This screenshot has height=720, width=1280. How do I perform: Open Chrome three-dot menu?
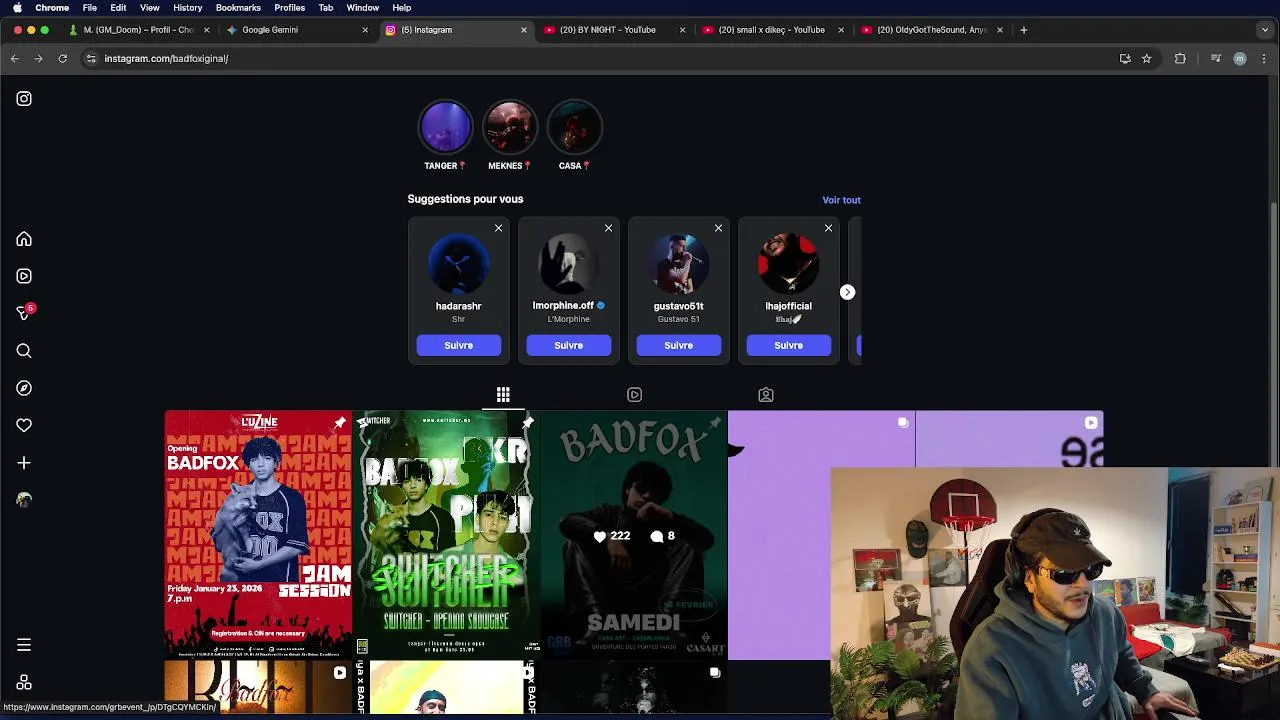(x=1264, y=59)
